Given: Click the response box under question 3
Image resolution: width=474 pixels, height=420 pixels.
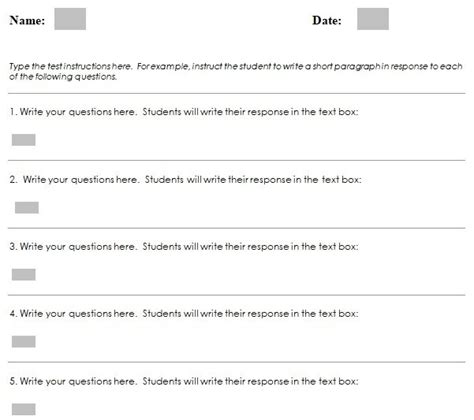Looking at the screenshot, I should tap(24, 274).
